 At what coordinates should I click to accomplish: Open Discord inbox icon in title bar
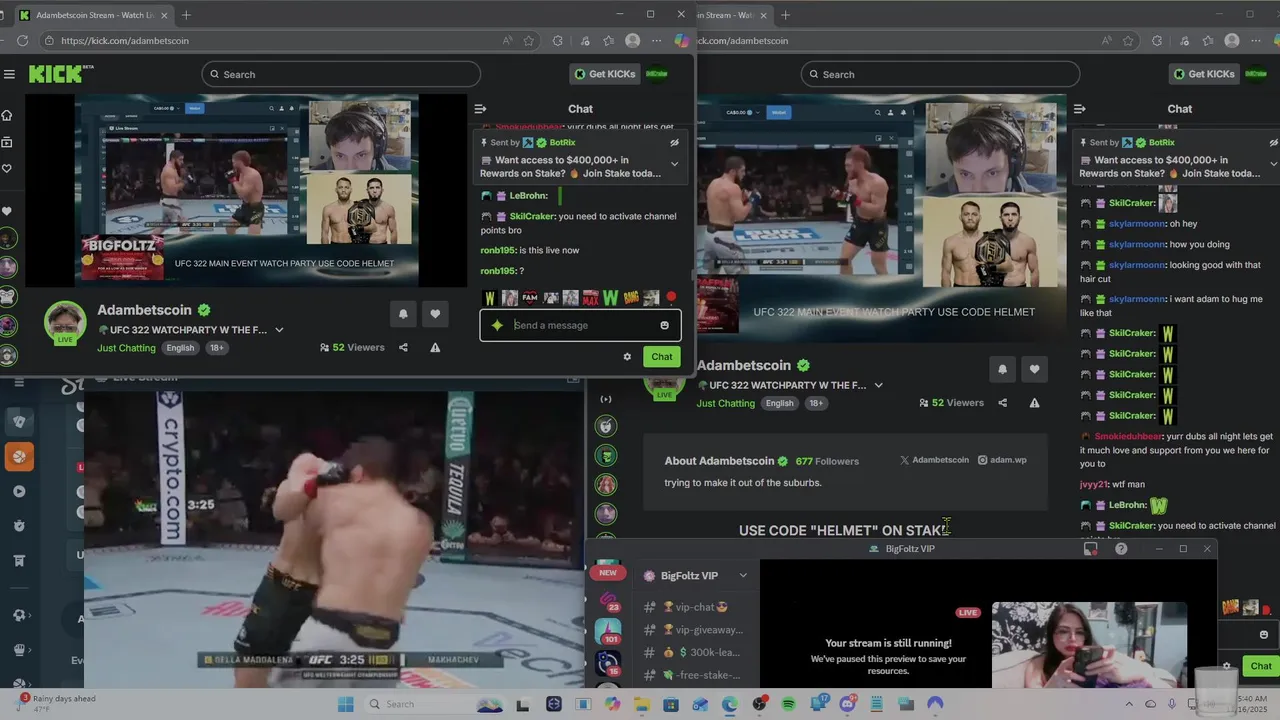tap(1091, 549)
